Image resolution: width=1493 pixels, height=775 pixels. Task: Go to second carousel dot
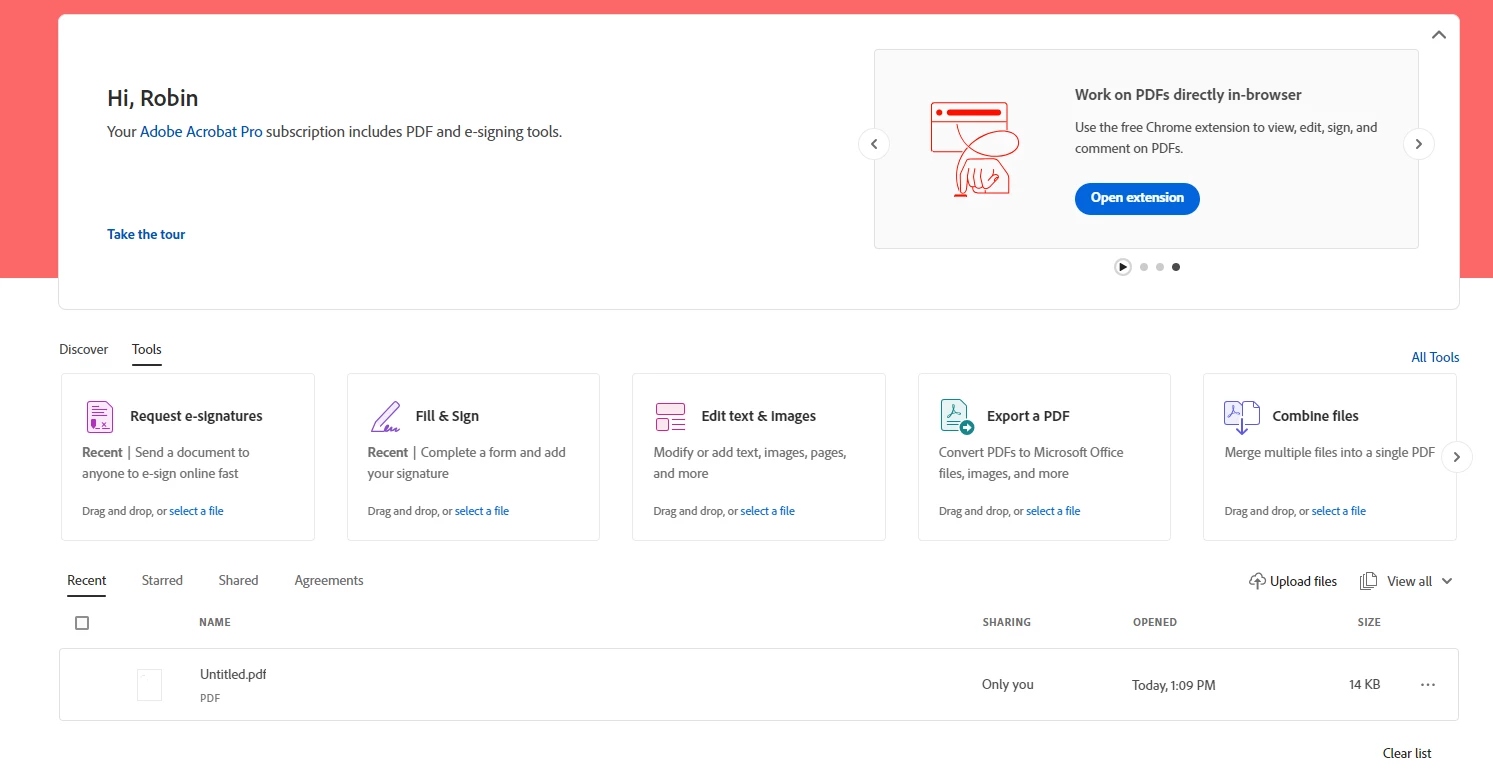pos(1160,267)
